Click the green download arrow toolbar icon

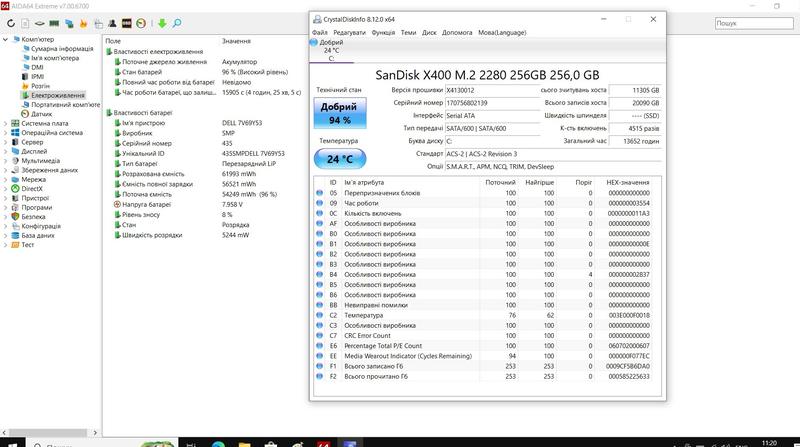tap(162, 22)
